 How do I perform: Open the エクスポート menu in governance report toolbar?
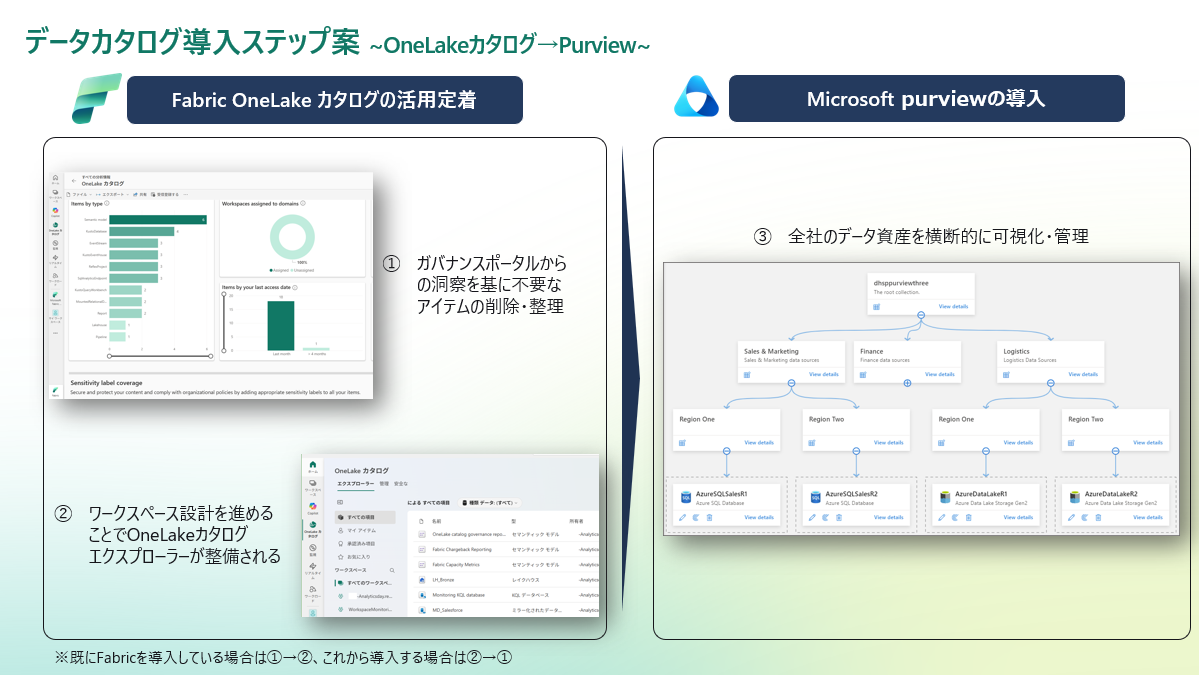[112, 194]
